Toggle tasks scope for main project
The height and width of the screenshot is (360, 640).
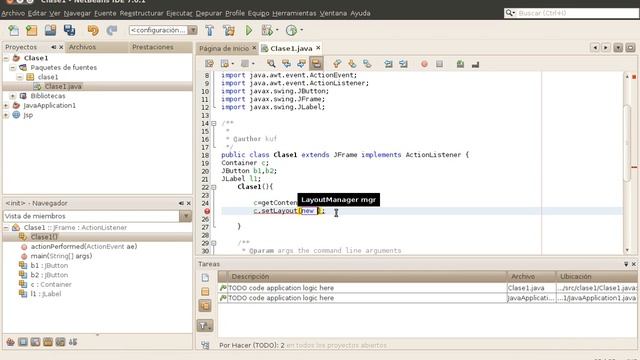click(x=205, y=292)
